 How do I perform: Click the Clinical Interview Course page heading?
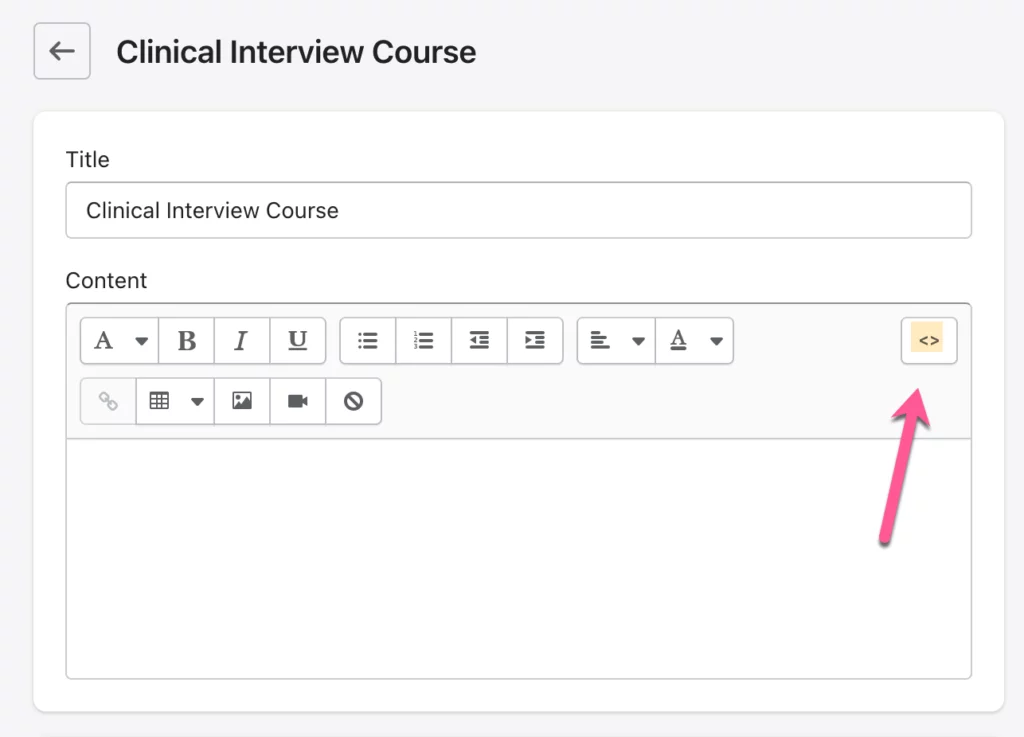(296, 52)
